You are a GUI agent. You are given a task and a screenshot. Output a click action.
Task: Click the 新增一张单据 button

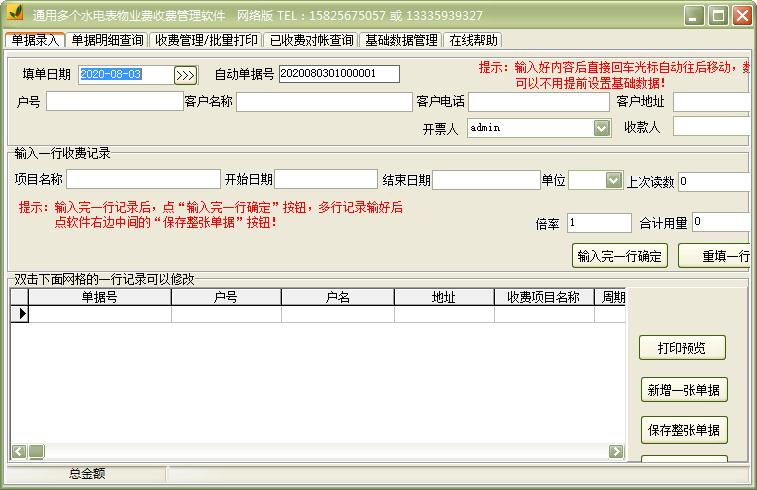click(x=684, y=390)
